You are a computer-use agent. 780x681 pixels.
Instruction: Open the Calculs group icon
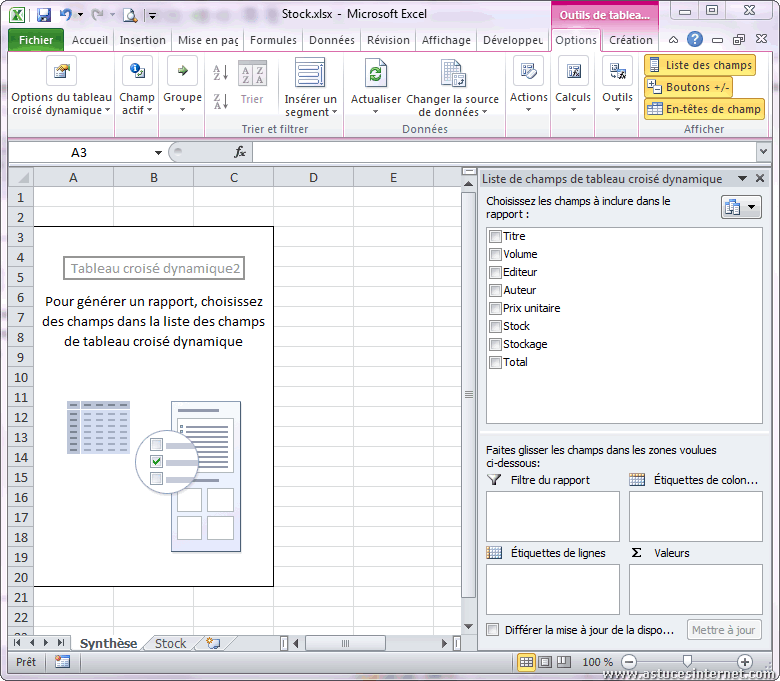(573, 71)
